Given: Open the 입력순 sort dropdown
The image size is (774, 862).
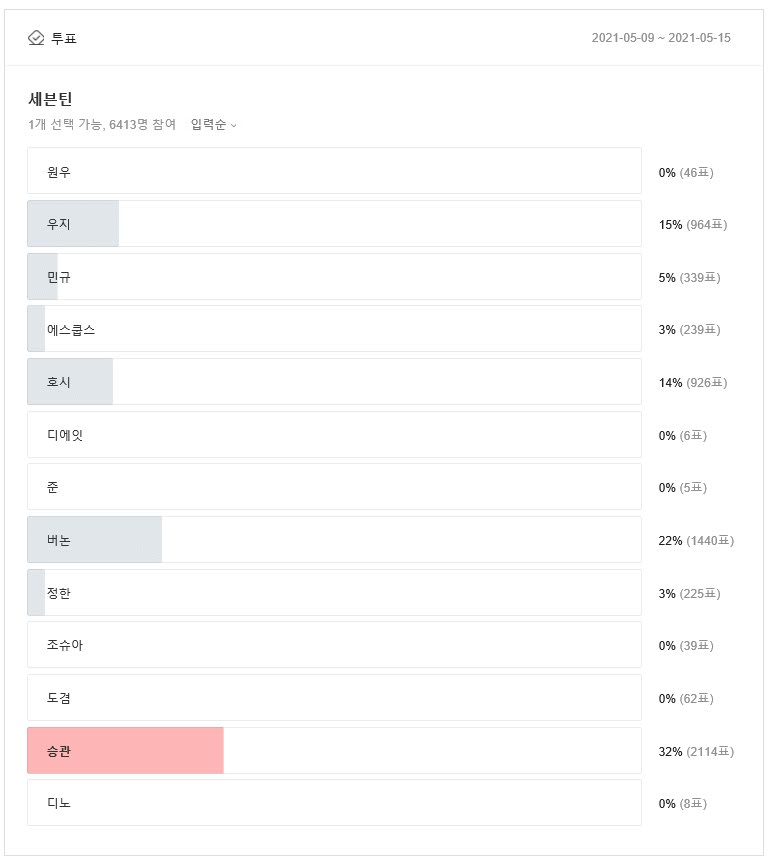Looking at the screenshot, I should pyautogui.click(x=214, y=125).
